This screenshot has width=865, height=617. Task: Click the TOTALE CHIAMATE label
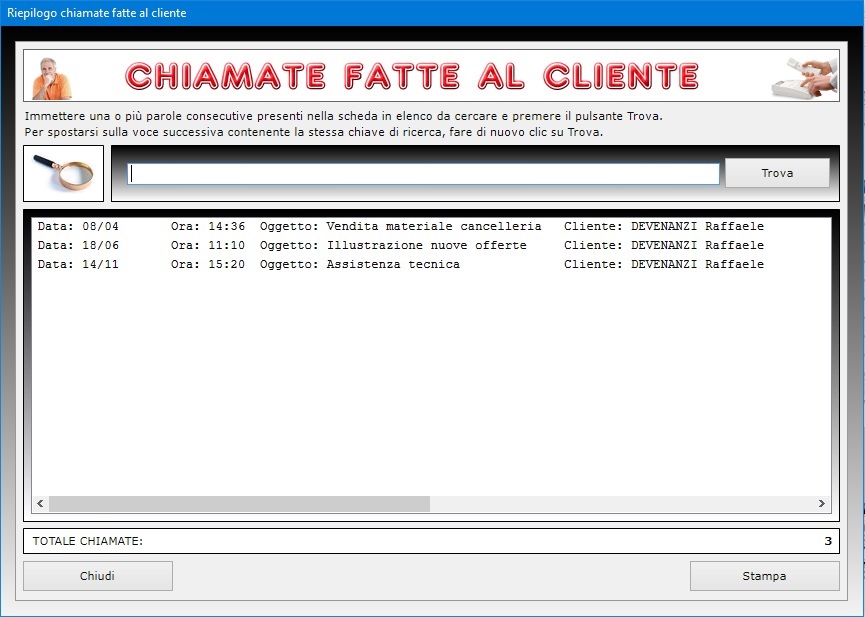coord(88,541)
